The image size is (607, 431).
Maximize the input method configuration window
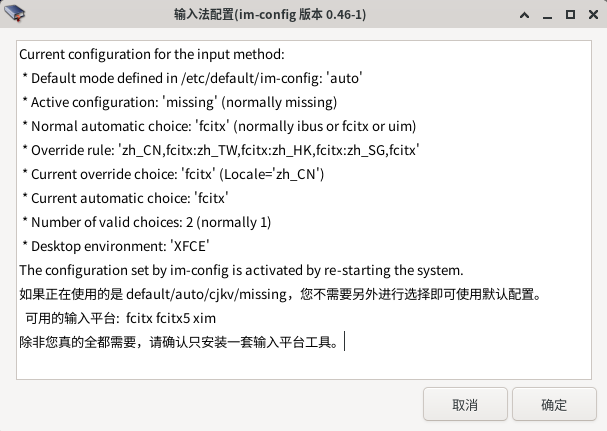point(570,15)
